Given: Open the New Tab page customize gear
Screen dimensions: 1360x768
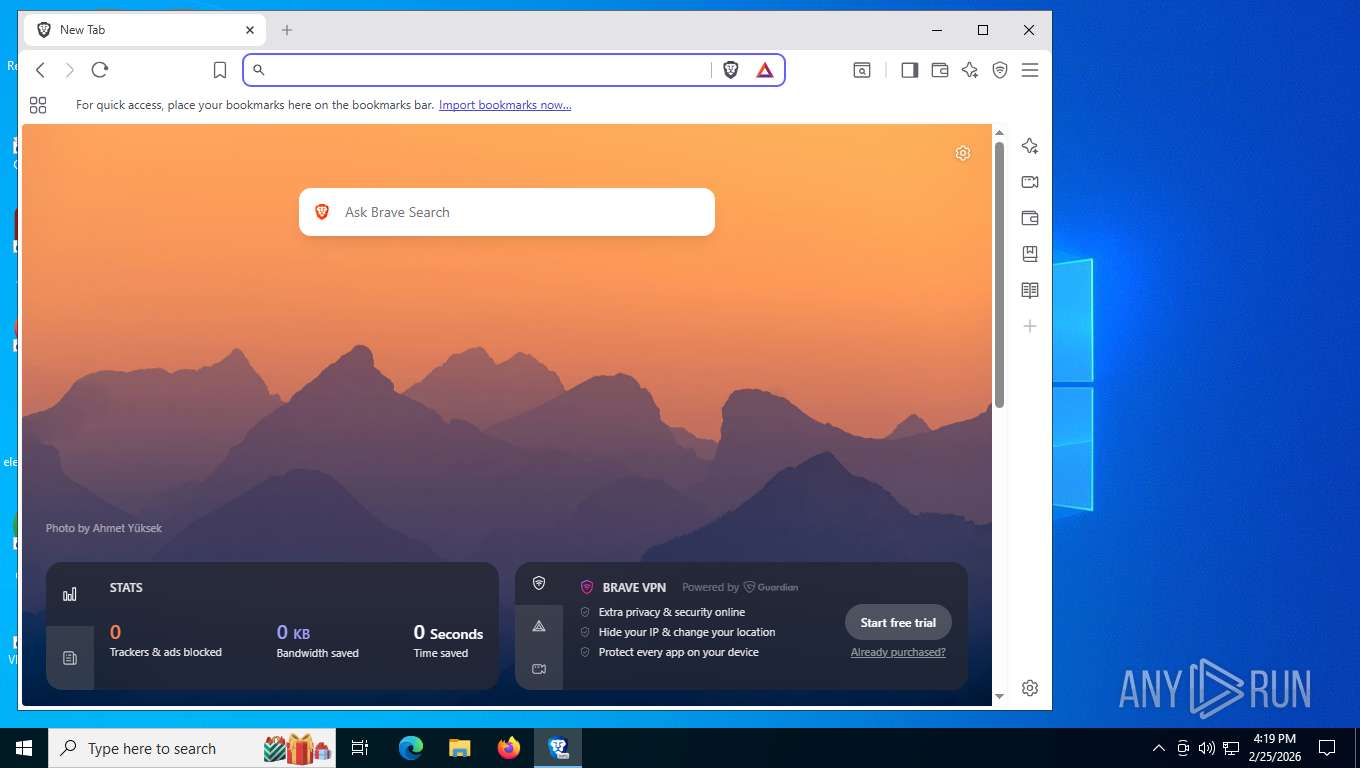Looking at the screenshot, I should 963,153.
